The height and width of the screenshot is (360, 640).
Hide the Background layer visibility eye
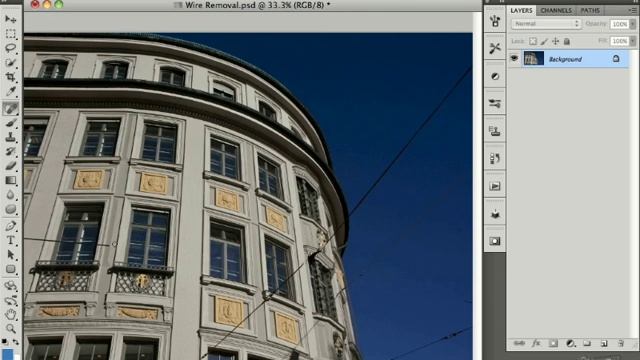pyautogui.click(x=514, y=58)
